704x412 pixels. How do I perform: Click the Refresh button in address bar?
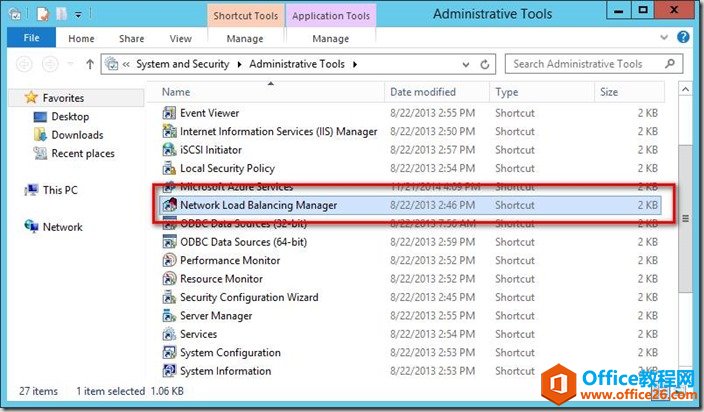coord(486,64)
